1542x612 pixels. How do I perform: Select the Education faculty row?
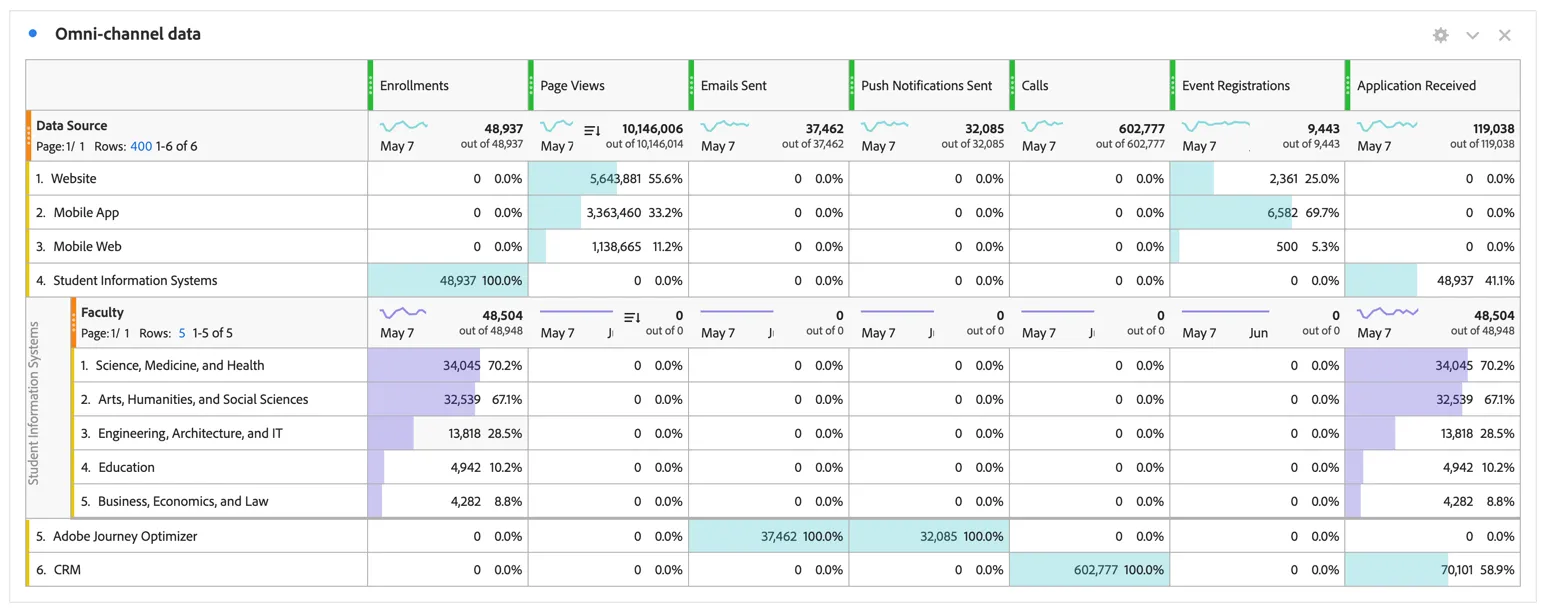tap(220, 467)
